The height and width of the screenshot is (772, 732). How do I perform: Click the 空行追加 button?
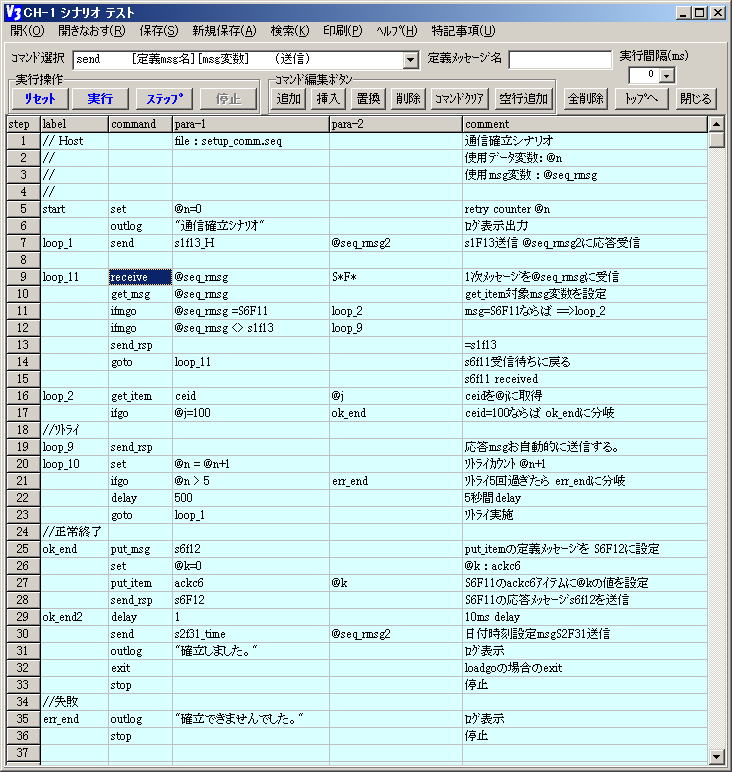point(524,98)
